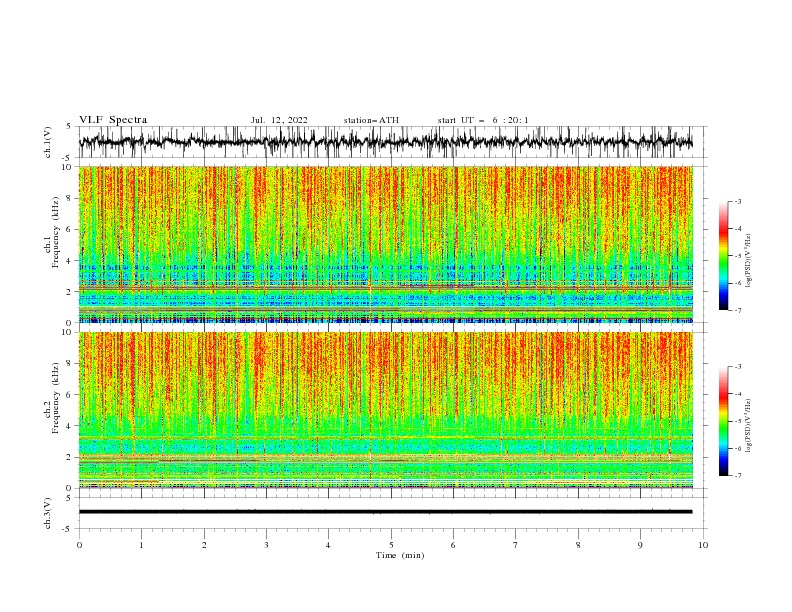Click the "-7" label on ch.1 colorbar
Viewport: 792px width, 612px height.
click(x=738, y=310)
